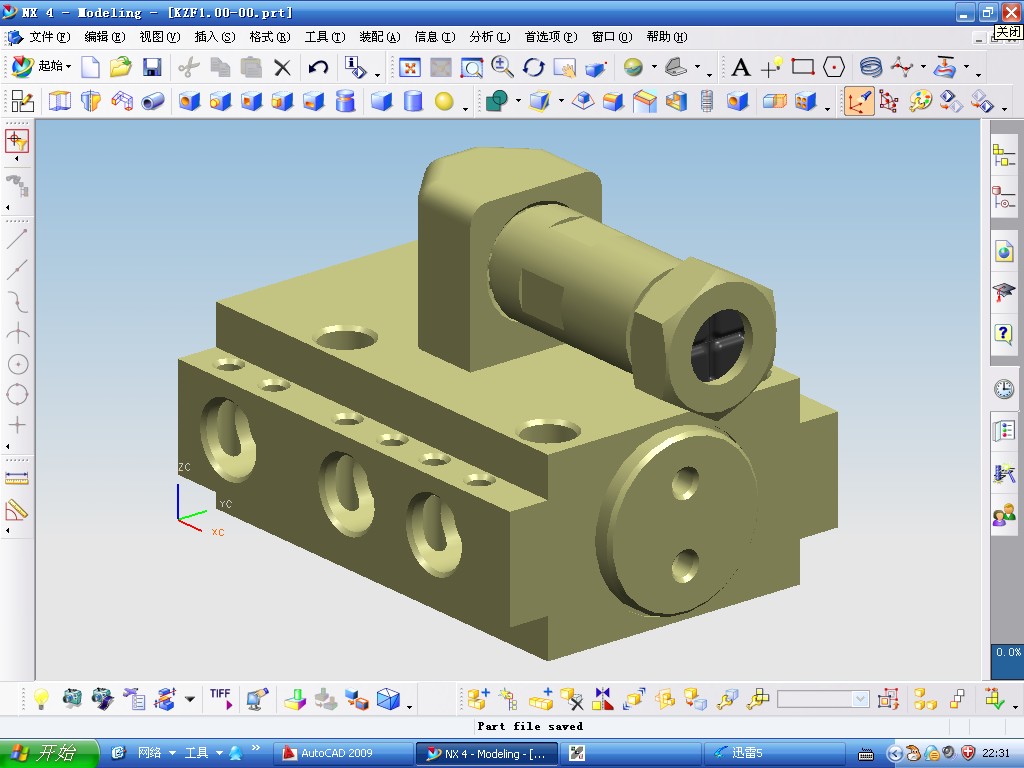Click the Fit view icon
The image size is (1024, 768).
pyautogui.click(x=409, y=67)
